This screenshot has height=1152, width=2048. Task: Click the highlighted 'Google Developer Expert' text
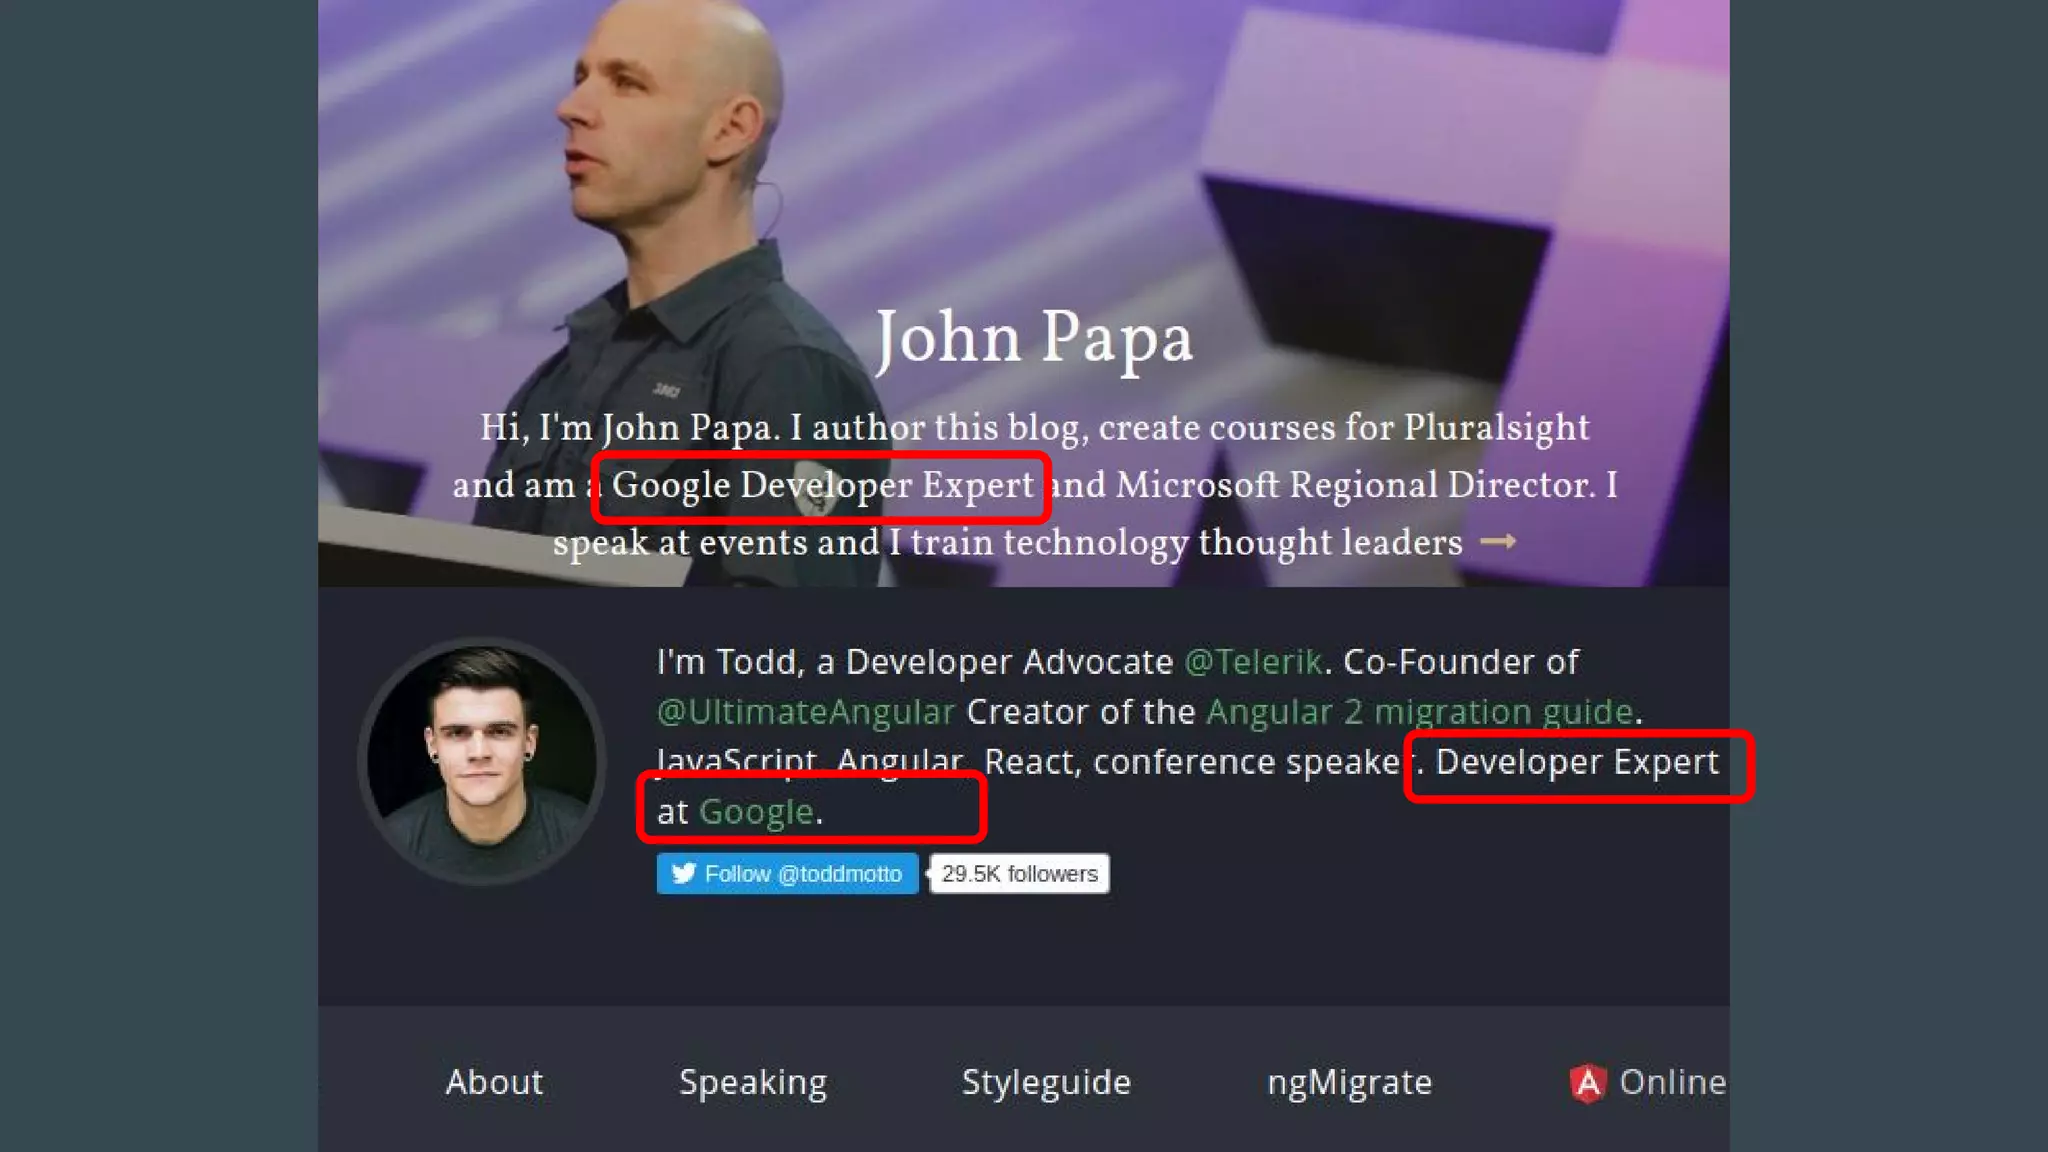(x=822, y=485)
